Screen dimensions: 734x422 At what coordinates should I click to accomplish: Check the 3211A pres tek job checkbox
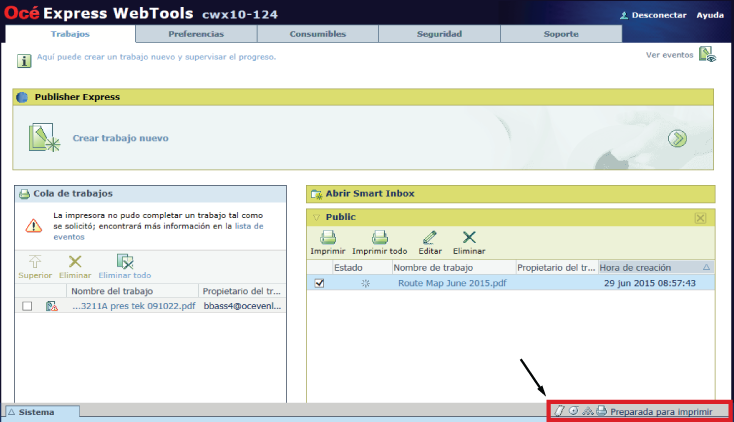pos(27,306)
